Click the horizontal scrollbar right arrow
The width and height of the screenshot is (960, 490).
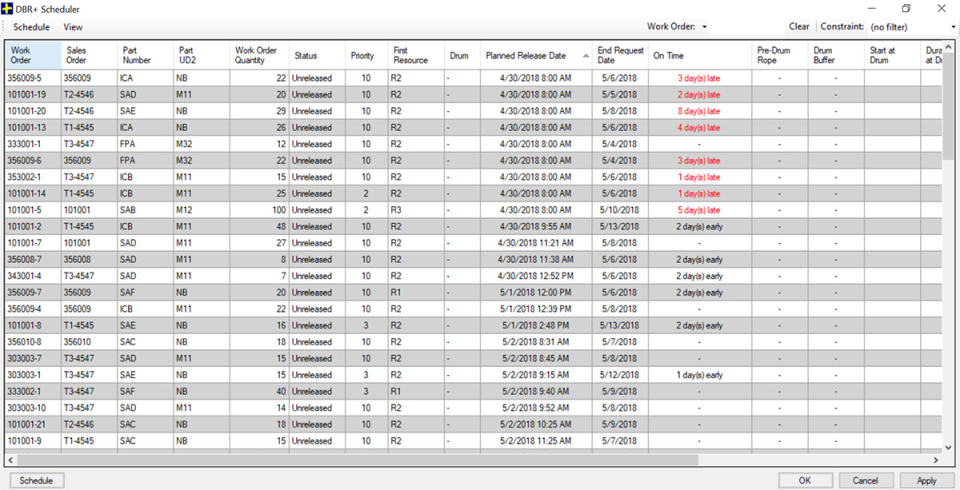936,459
